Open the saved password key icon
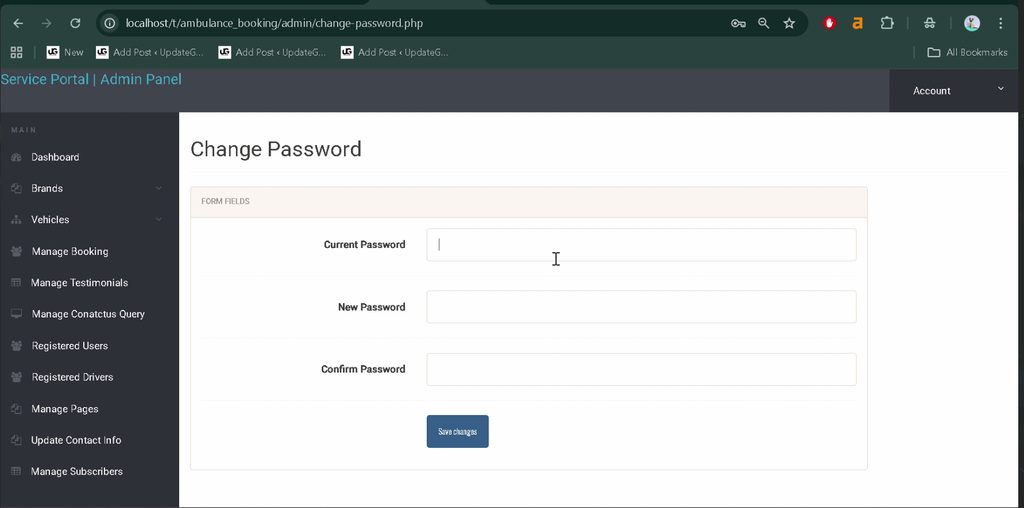 pos(738,24)
